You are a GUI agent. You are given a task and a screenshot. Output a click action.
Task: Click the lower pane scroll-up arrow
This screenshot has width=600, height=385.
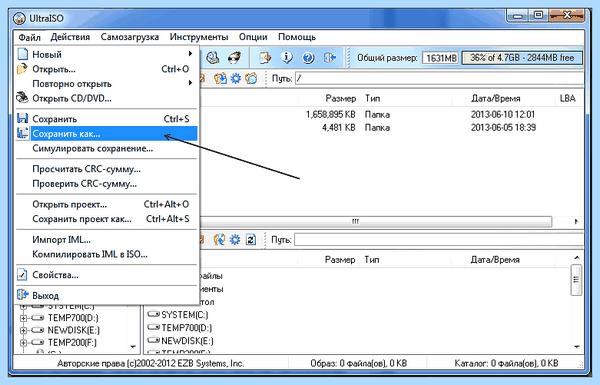576,258
